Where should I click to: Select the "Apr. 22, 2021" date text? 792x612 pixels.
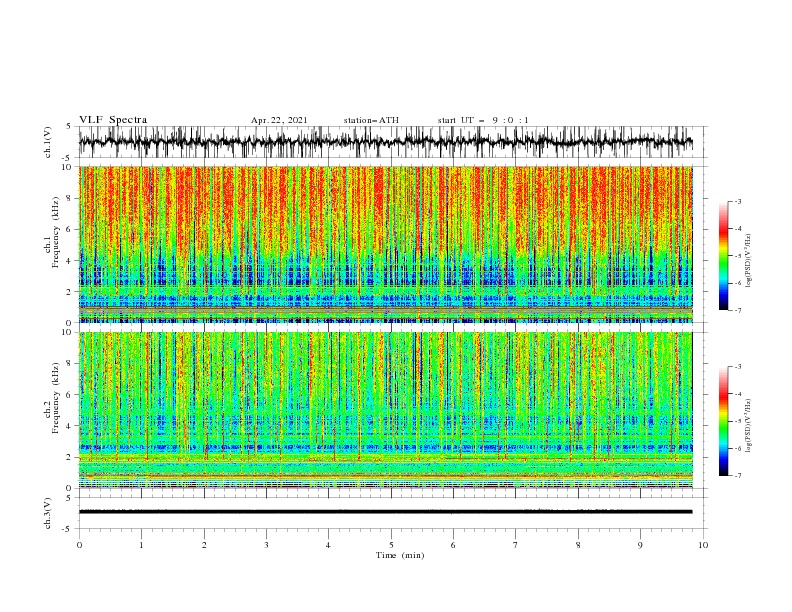(x=279, y=120)
